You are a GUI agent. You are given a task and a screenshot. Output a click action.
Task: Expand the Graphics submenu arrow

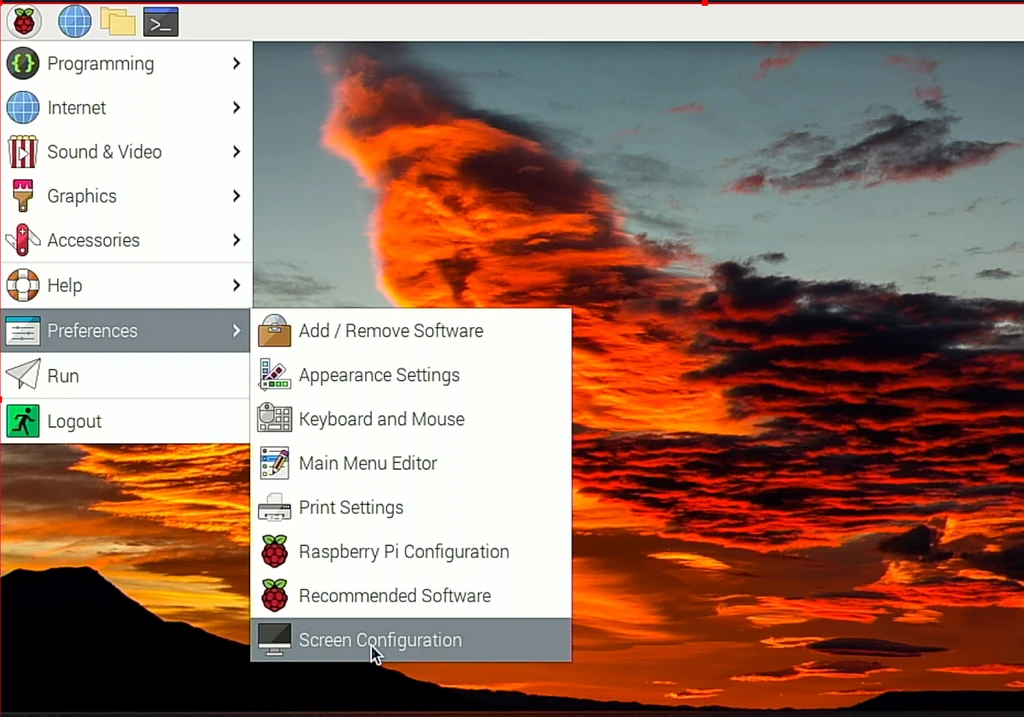tap(236, 196)
